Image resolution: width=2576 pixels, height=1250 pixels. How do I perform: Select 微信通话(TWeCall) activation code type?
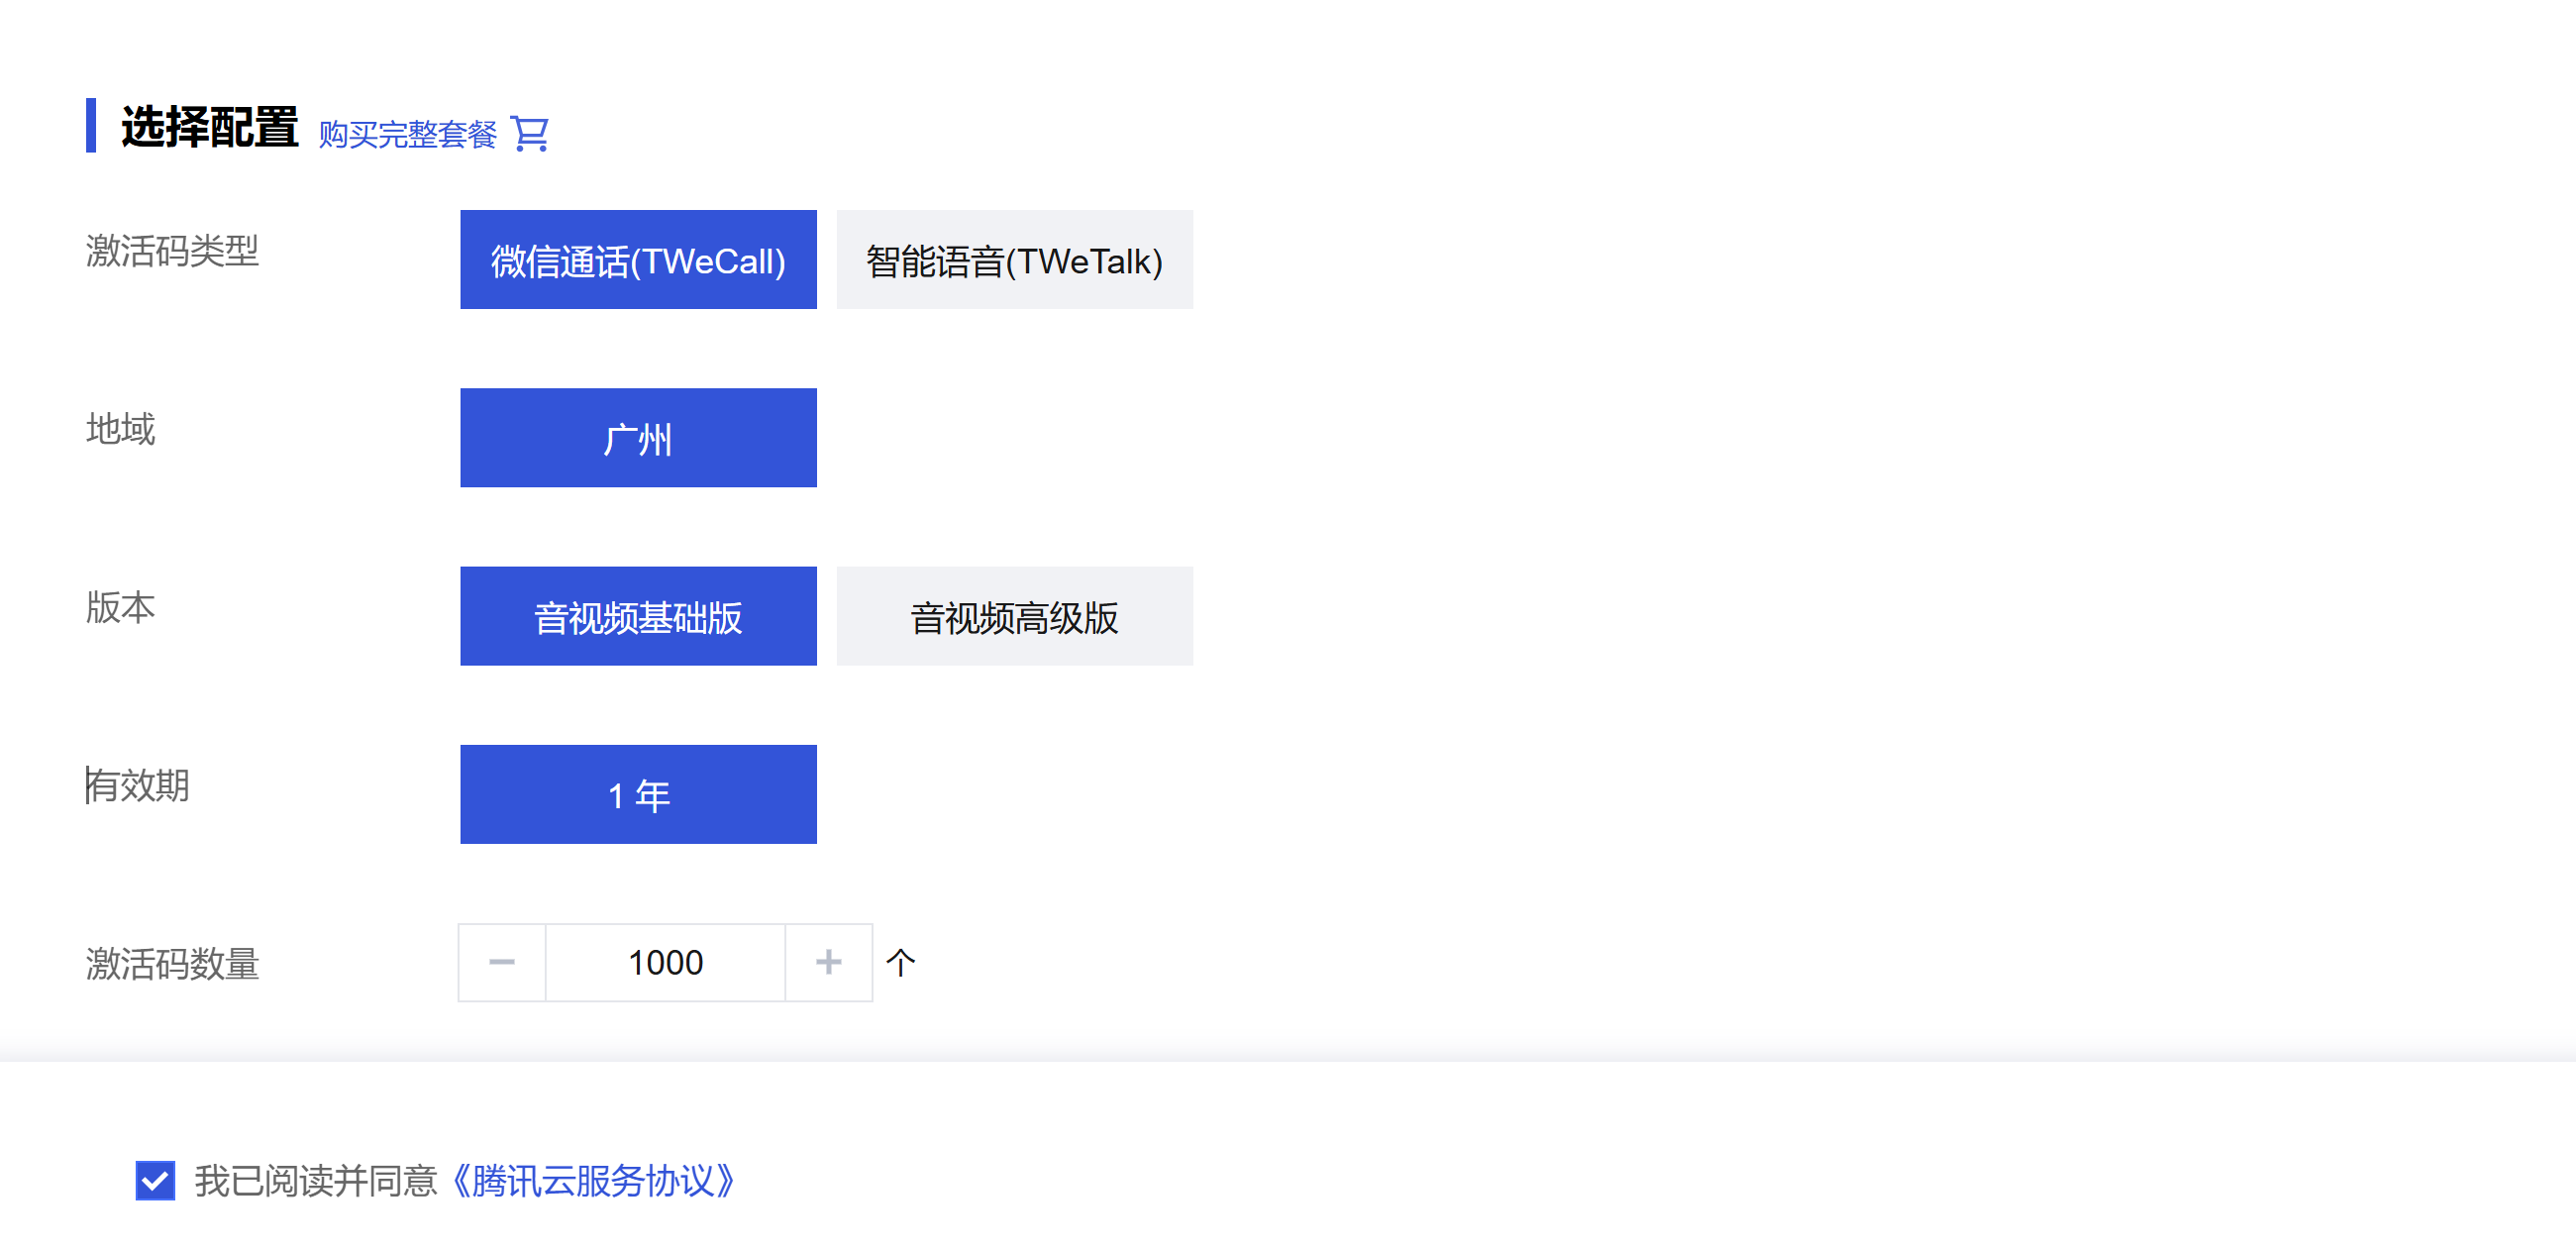click(638, 260)
